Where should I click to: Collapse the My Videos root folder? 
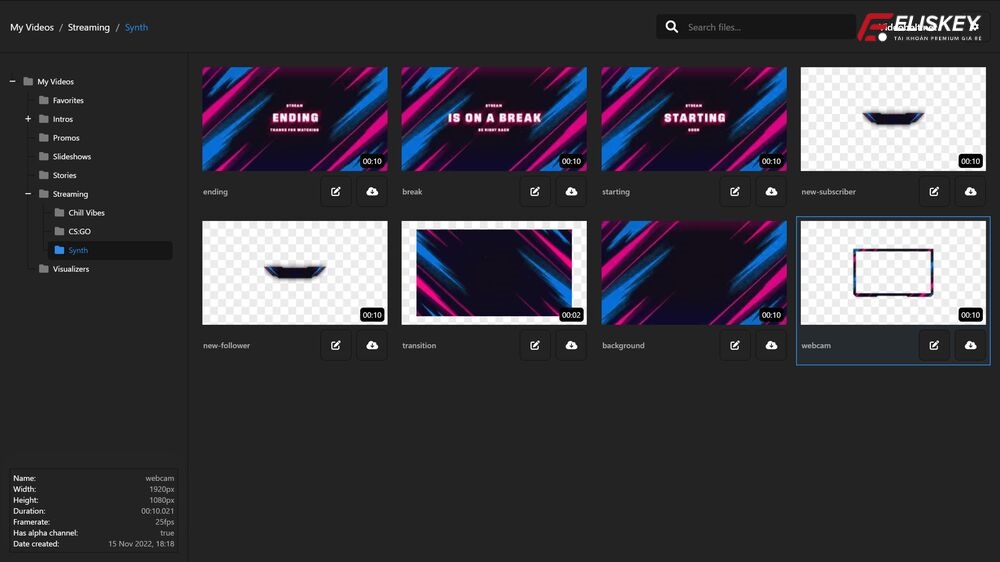click(13, 82)
